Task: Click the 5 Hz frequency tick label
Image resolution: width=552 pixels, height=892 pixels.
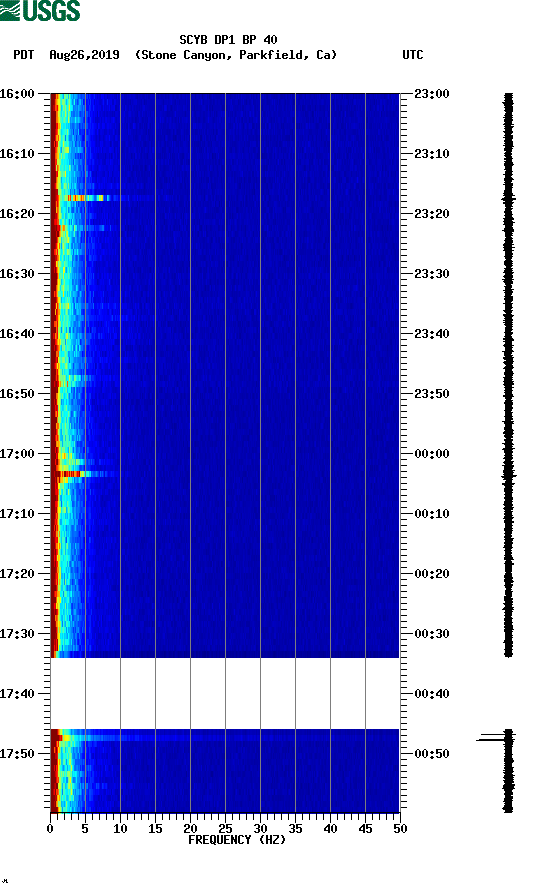Action: [85, 829]
